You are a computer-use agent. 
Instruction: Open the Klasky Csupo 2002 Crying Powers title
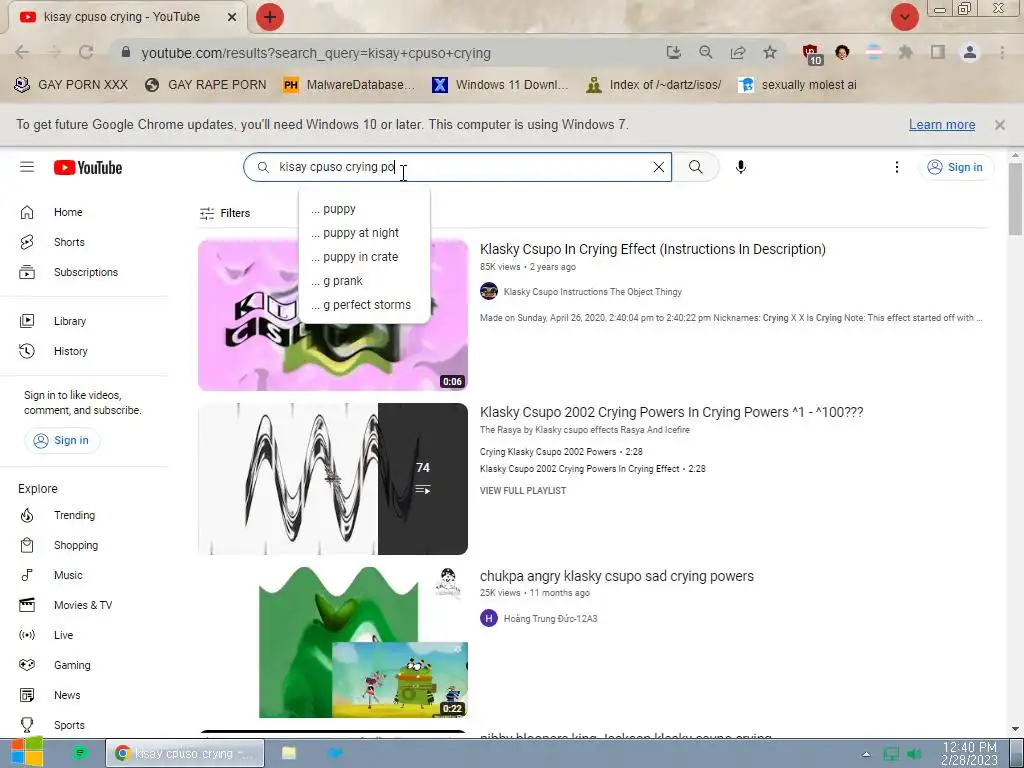(671, 413)
